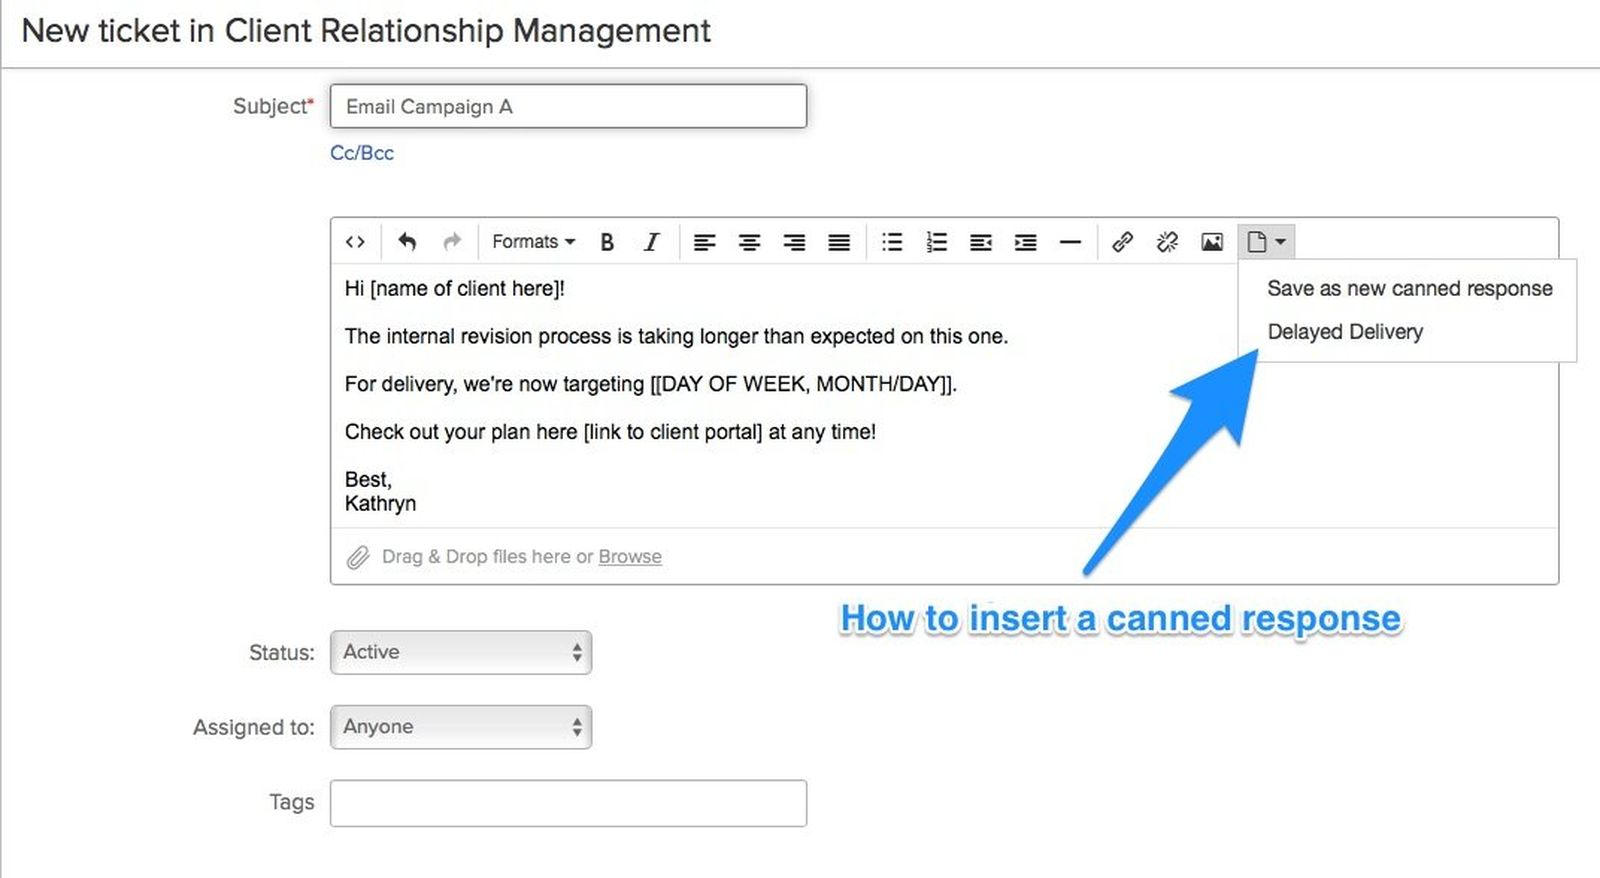Click the Subject input field

(568, 106)
